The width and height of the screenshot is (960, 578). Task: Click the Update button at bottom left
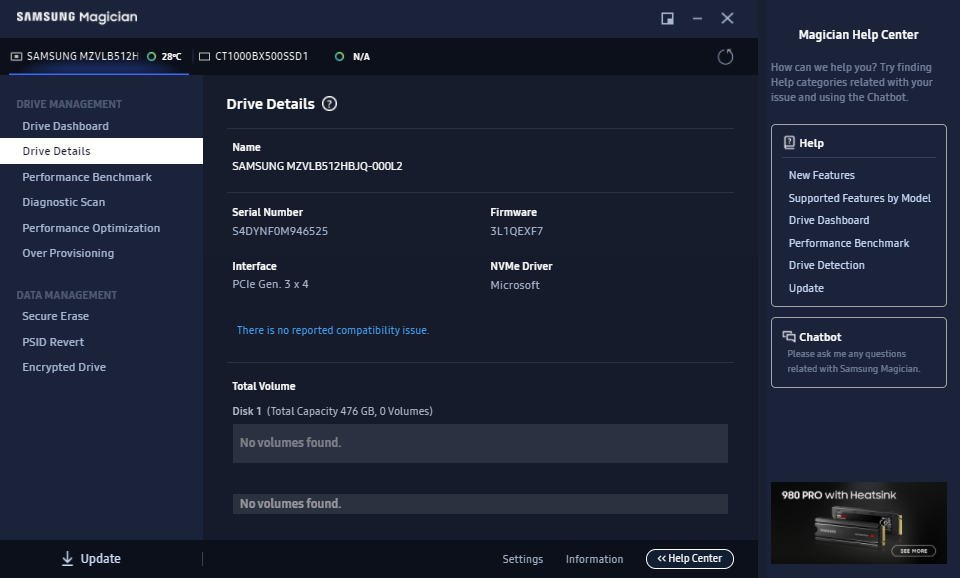[91, 558]
